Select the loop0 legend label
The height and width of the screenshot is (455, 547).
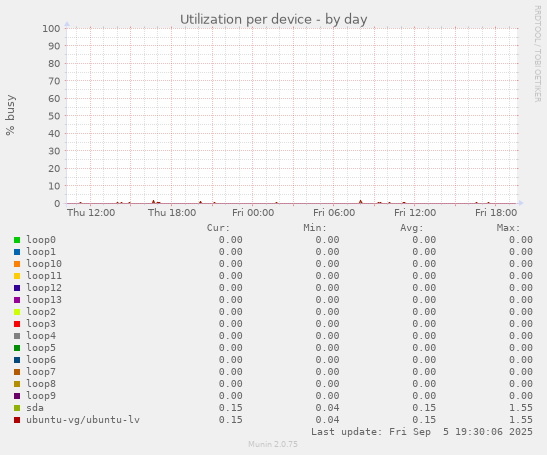[x=41, y=240]
